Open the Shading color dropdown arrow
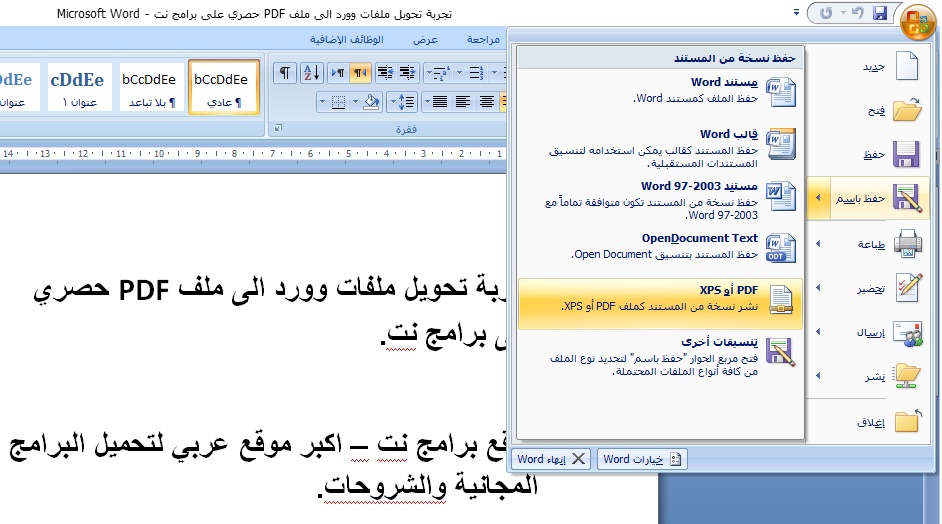The height and width of the screenshot is (524, 942). tap(356, 102)
